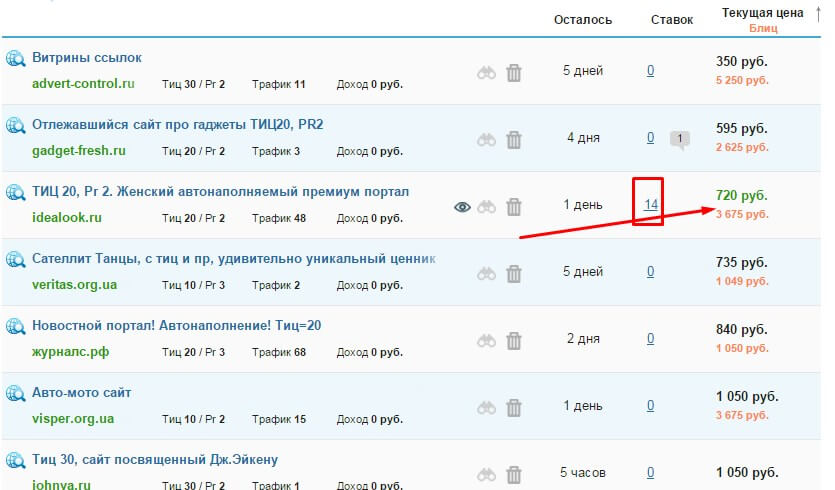Toggle eye watch icon for idealook.ru
Viewport: 835px width, 490px height.
pyautogui.click(x=462, y=207)
